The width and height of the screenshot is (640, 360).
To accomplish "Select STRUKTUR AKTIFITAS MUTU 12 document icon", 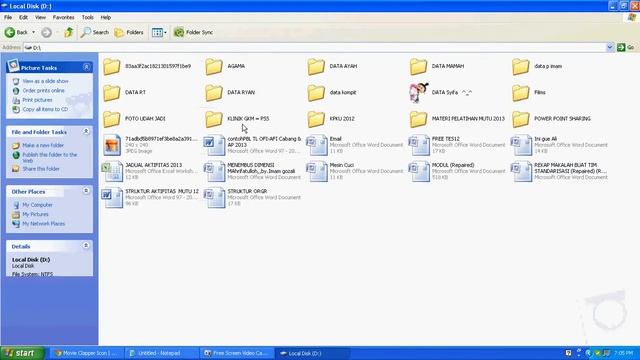I will pyautogui.click(x=112, y=198).
